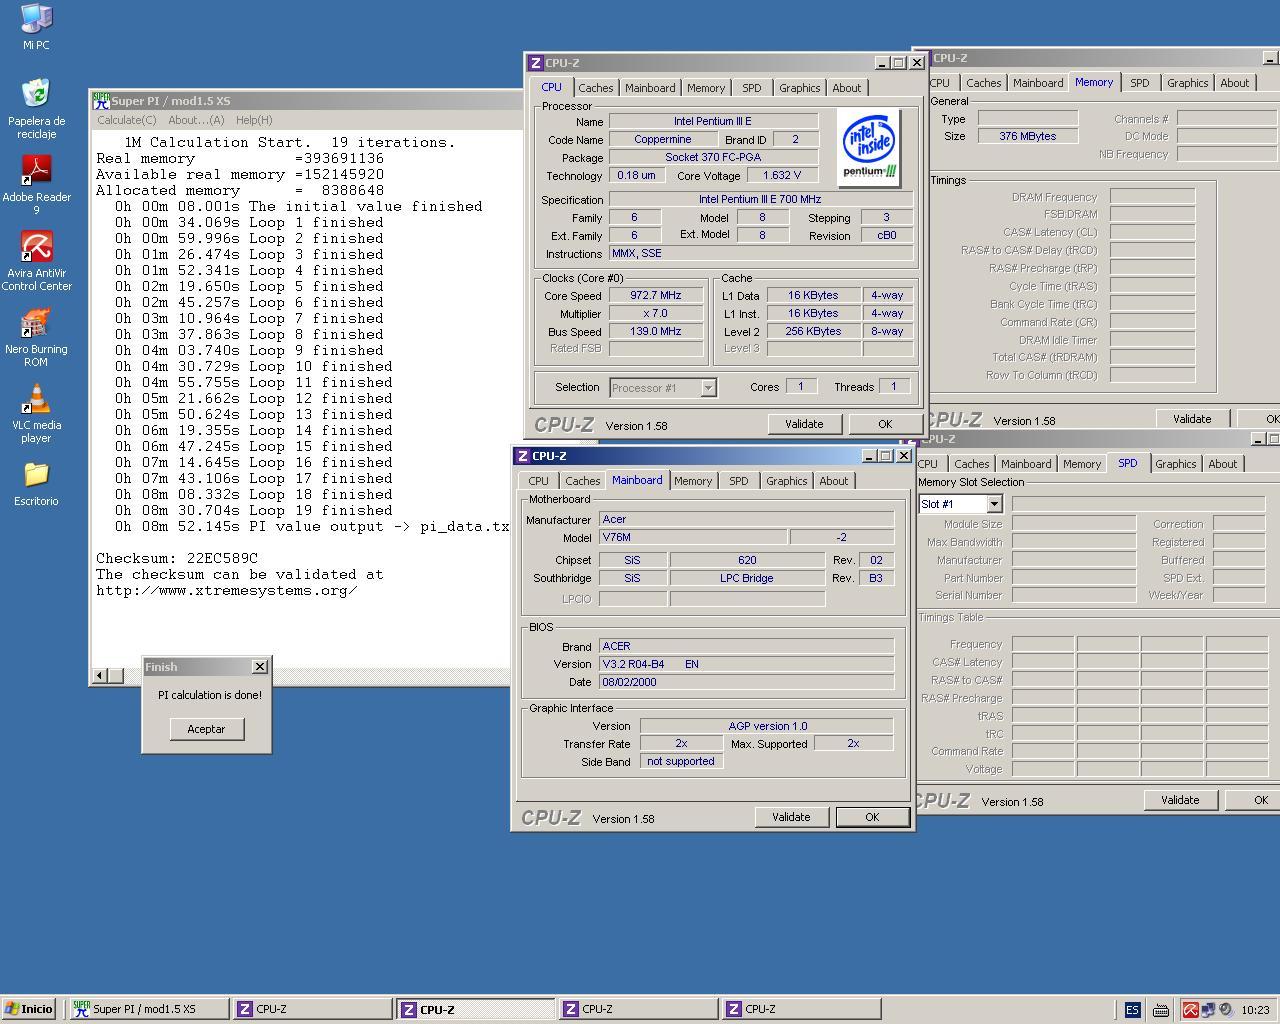Select About tab in SPD window
The image size is (1280, 1024).
tap(1223, 464)
